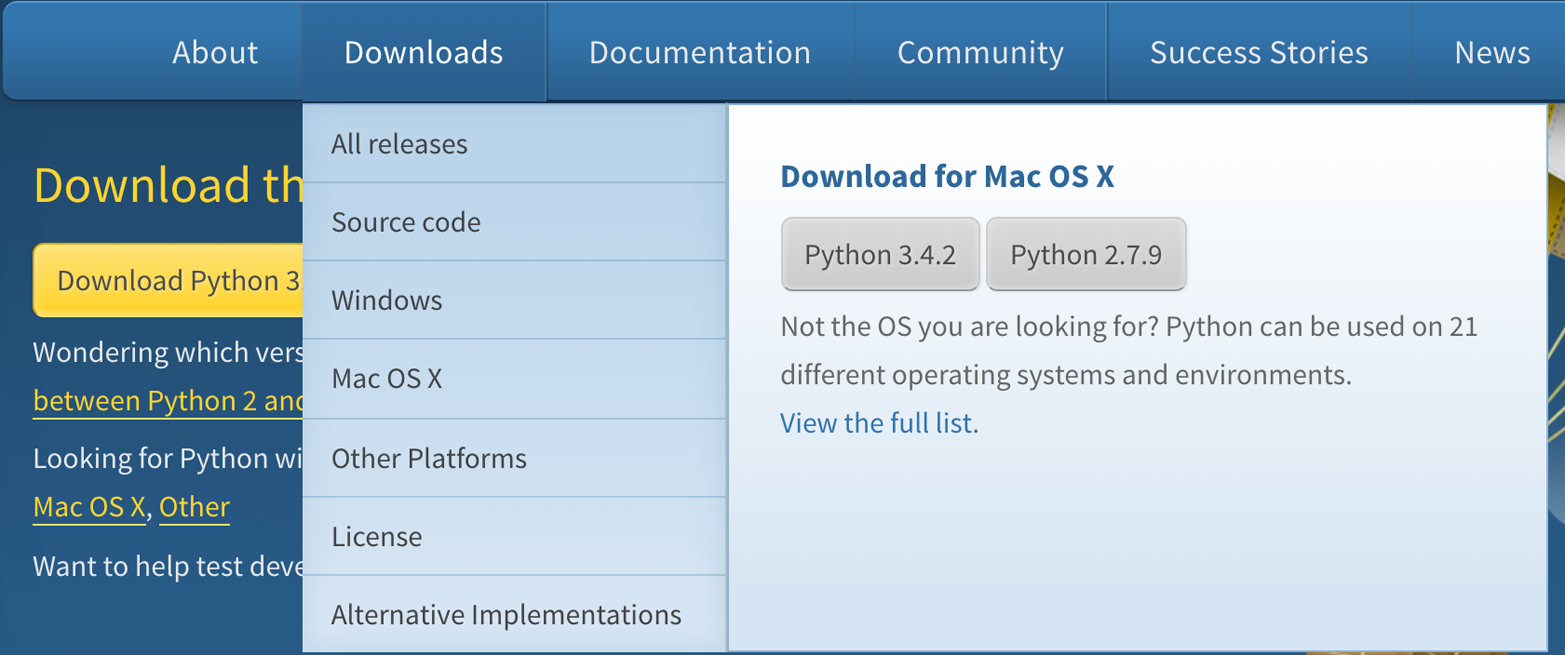
Task: Open the yellow Other link
Action: (x=194, y=507)
